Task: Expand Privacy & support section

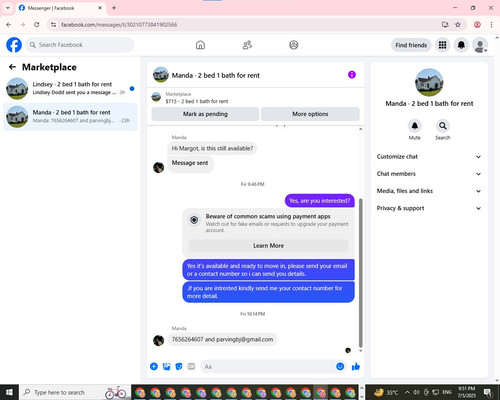Action: click(x=429, y=208)
